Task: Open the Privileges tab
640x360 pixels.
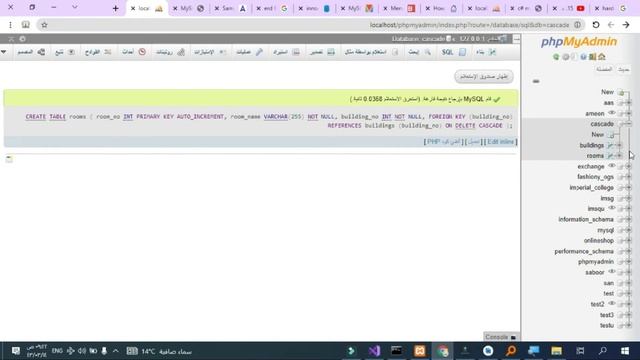Action: (210, 52)
